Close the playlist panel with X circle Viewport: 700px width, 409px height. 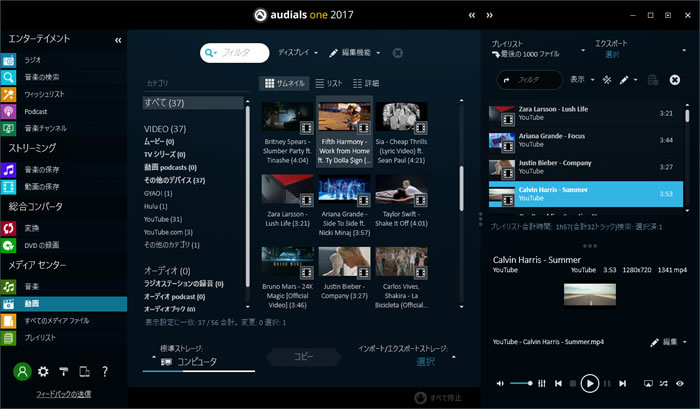[675, 80]
